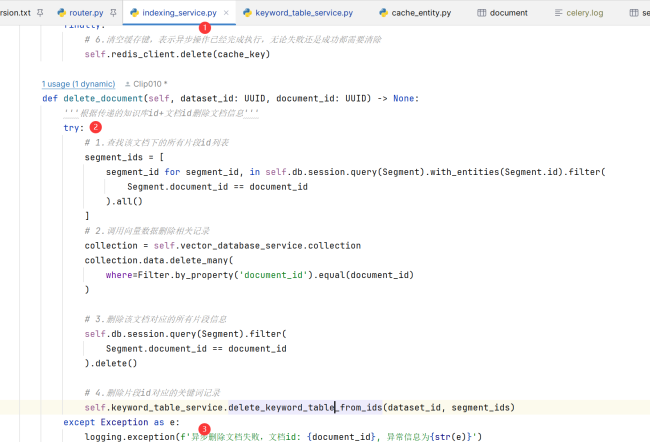Place cursor on delete_document function name

(x=103, y=98)
